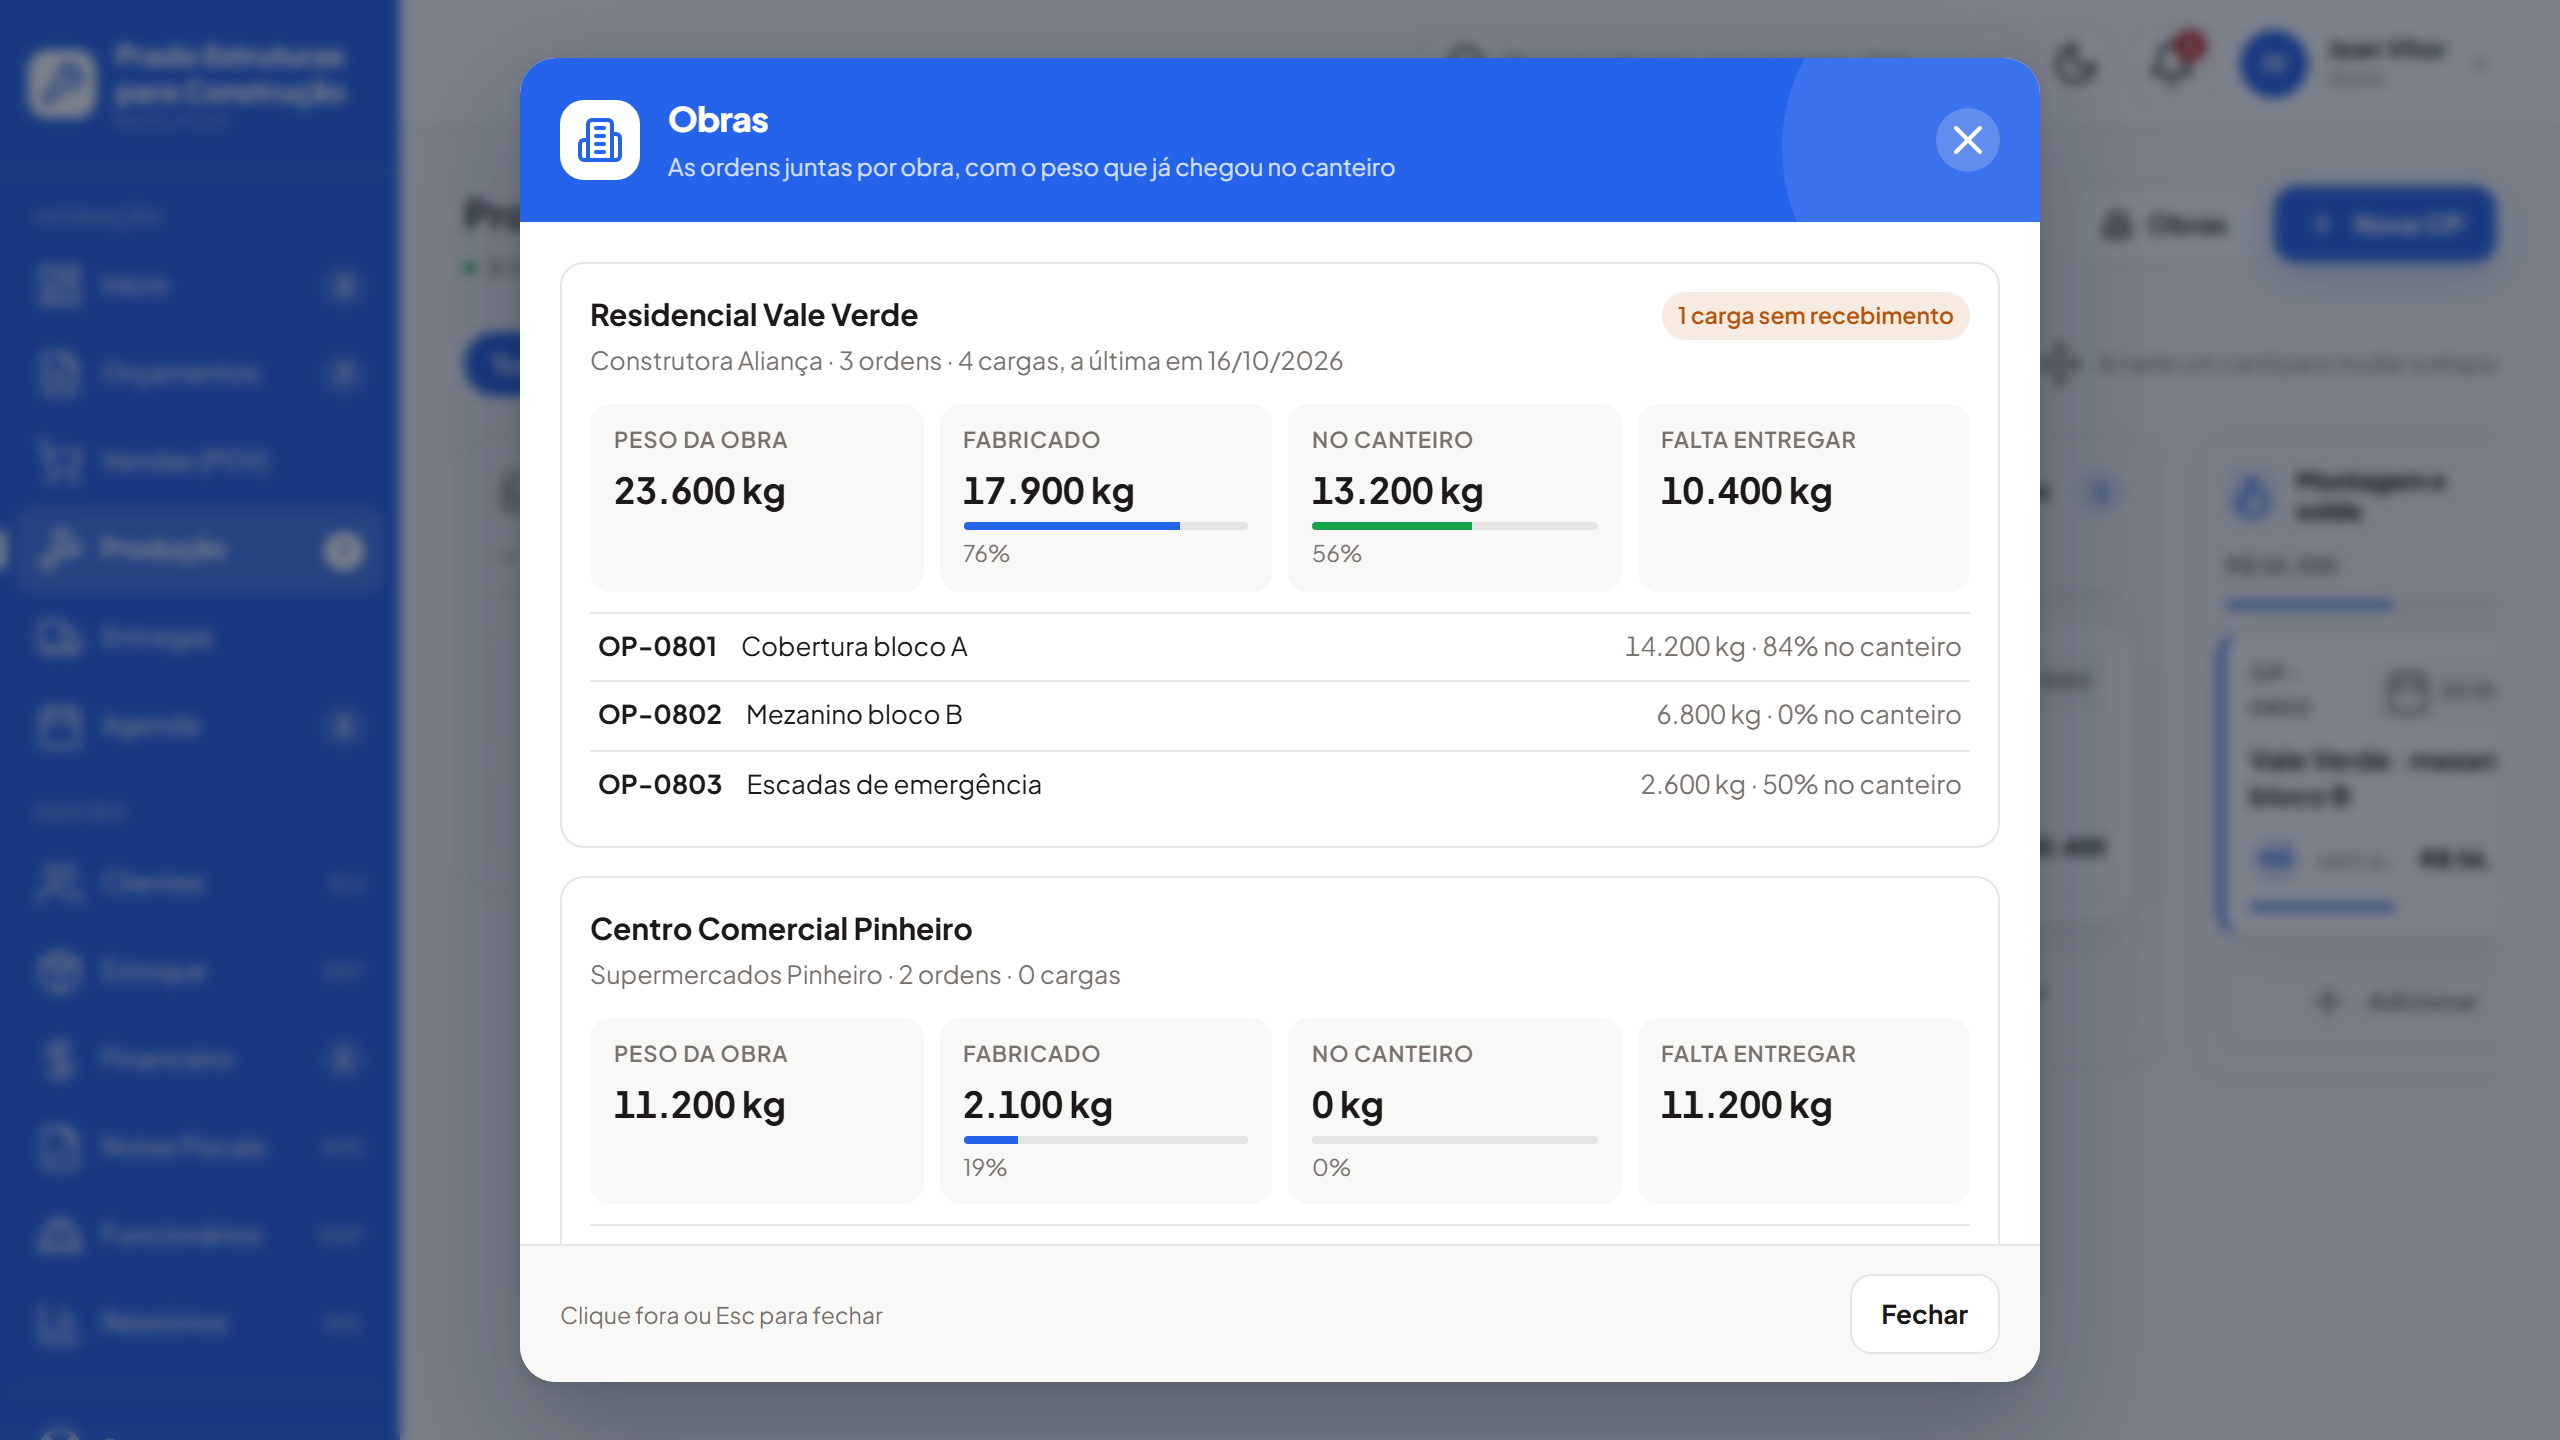Open the user menu dropdown arrow
This screenshot has height=1440, width=2560.
2480,64
